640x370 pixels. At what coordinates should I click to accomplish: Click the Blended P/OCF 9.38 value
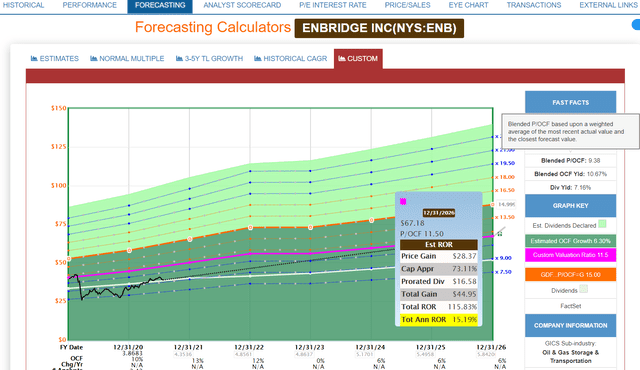(x=594, y=161)
